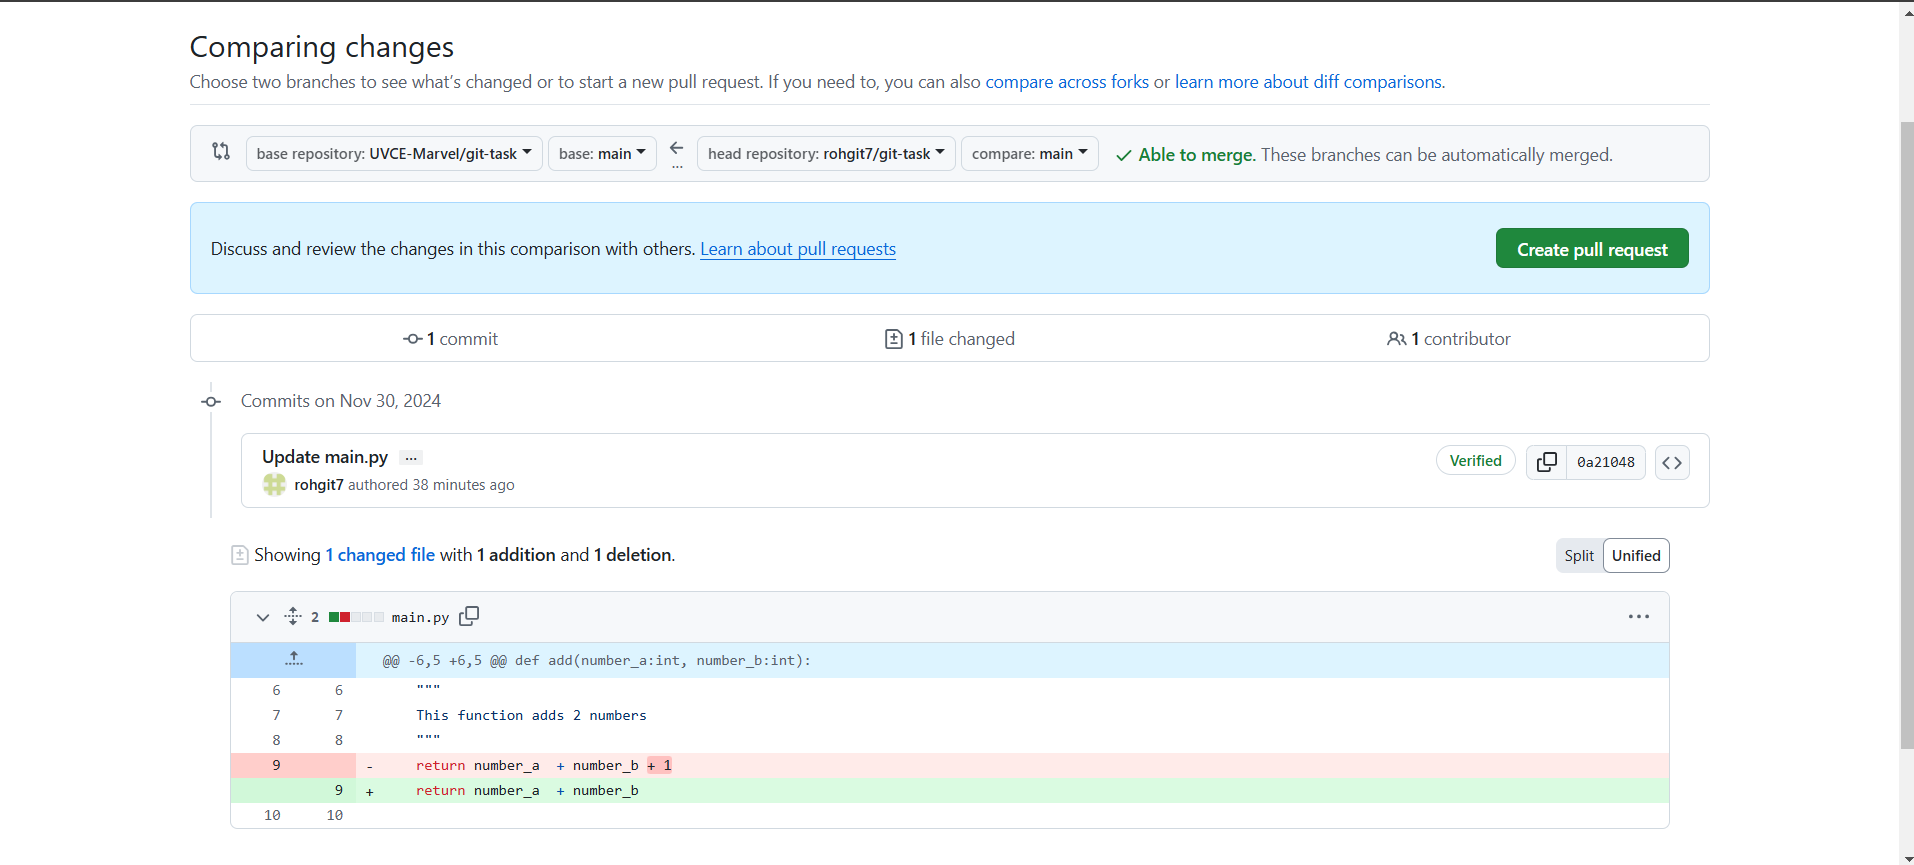
Task: Open Learn about pull requests link
Action: pyautogui.click(x=798, y=249)
